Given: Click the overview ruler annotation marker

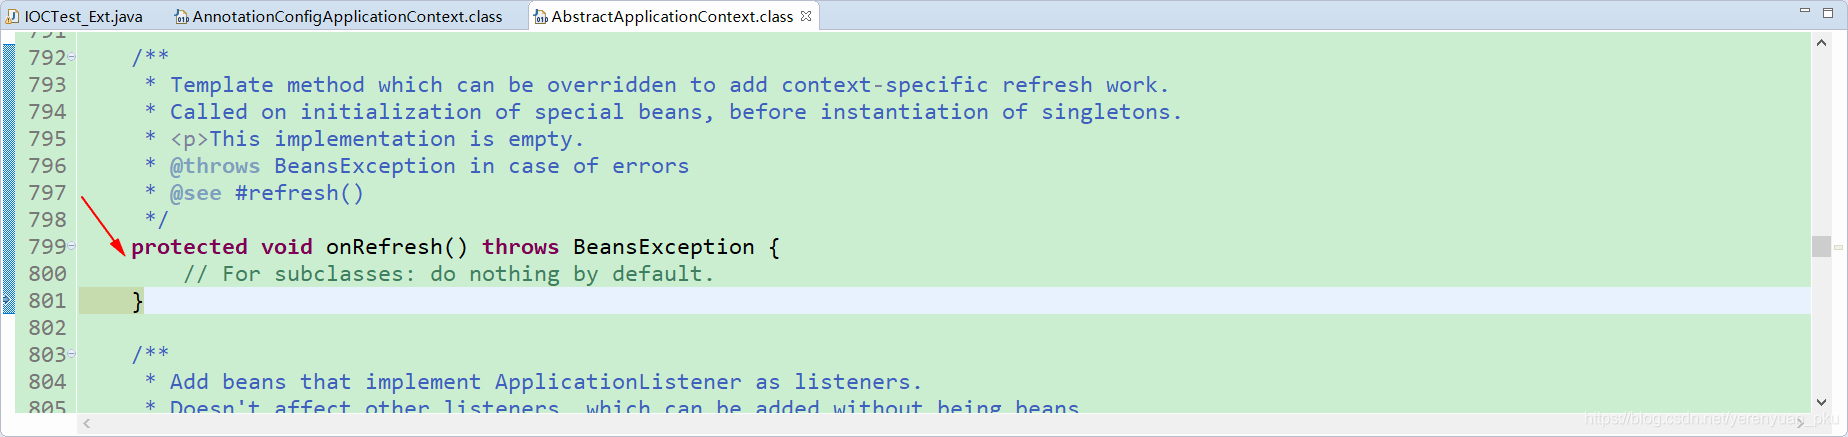Looking at the screenshot, I should point(1838,247).
